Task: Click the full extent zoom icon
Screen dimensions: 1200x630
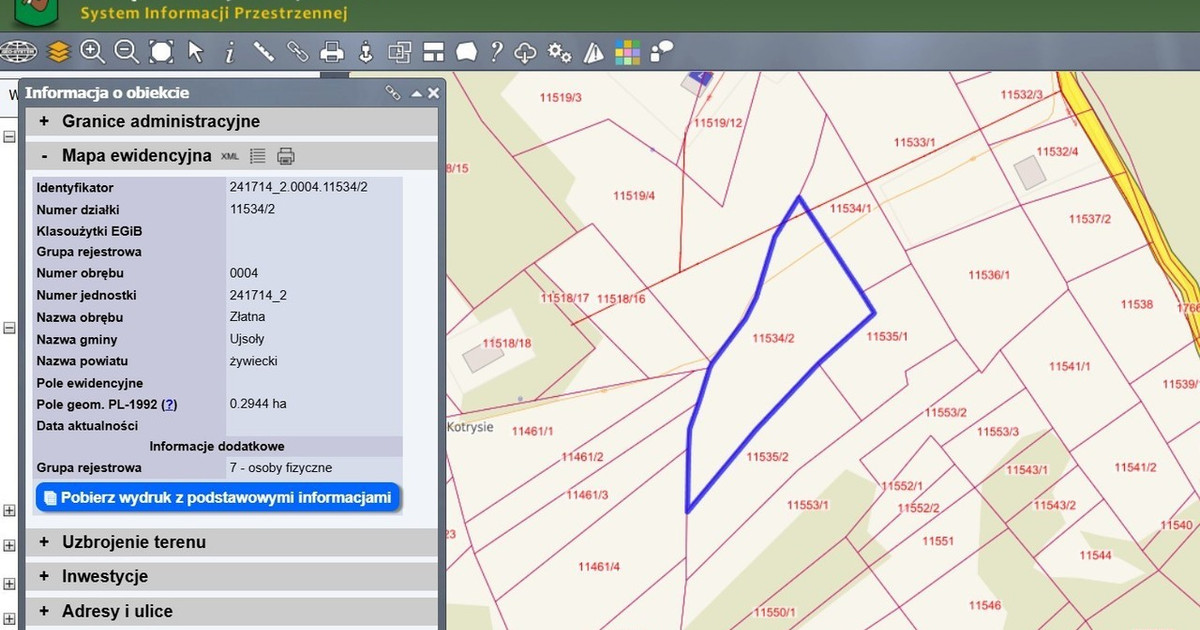Action: point(162,51)
